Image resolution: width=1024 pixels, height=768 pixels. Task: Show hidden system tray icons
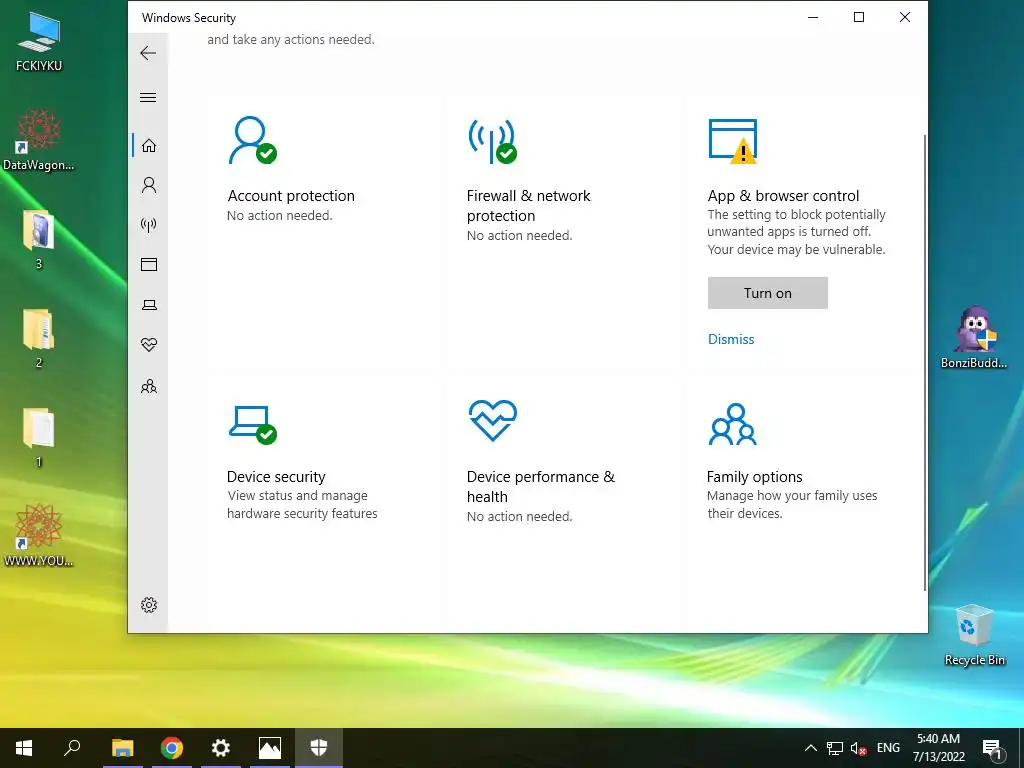click(810, 748)
